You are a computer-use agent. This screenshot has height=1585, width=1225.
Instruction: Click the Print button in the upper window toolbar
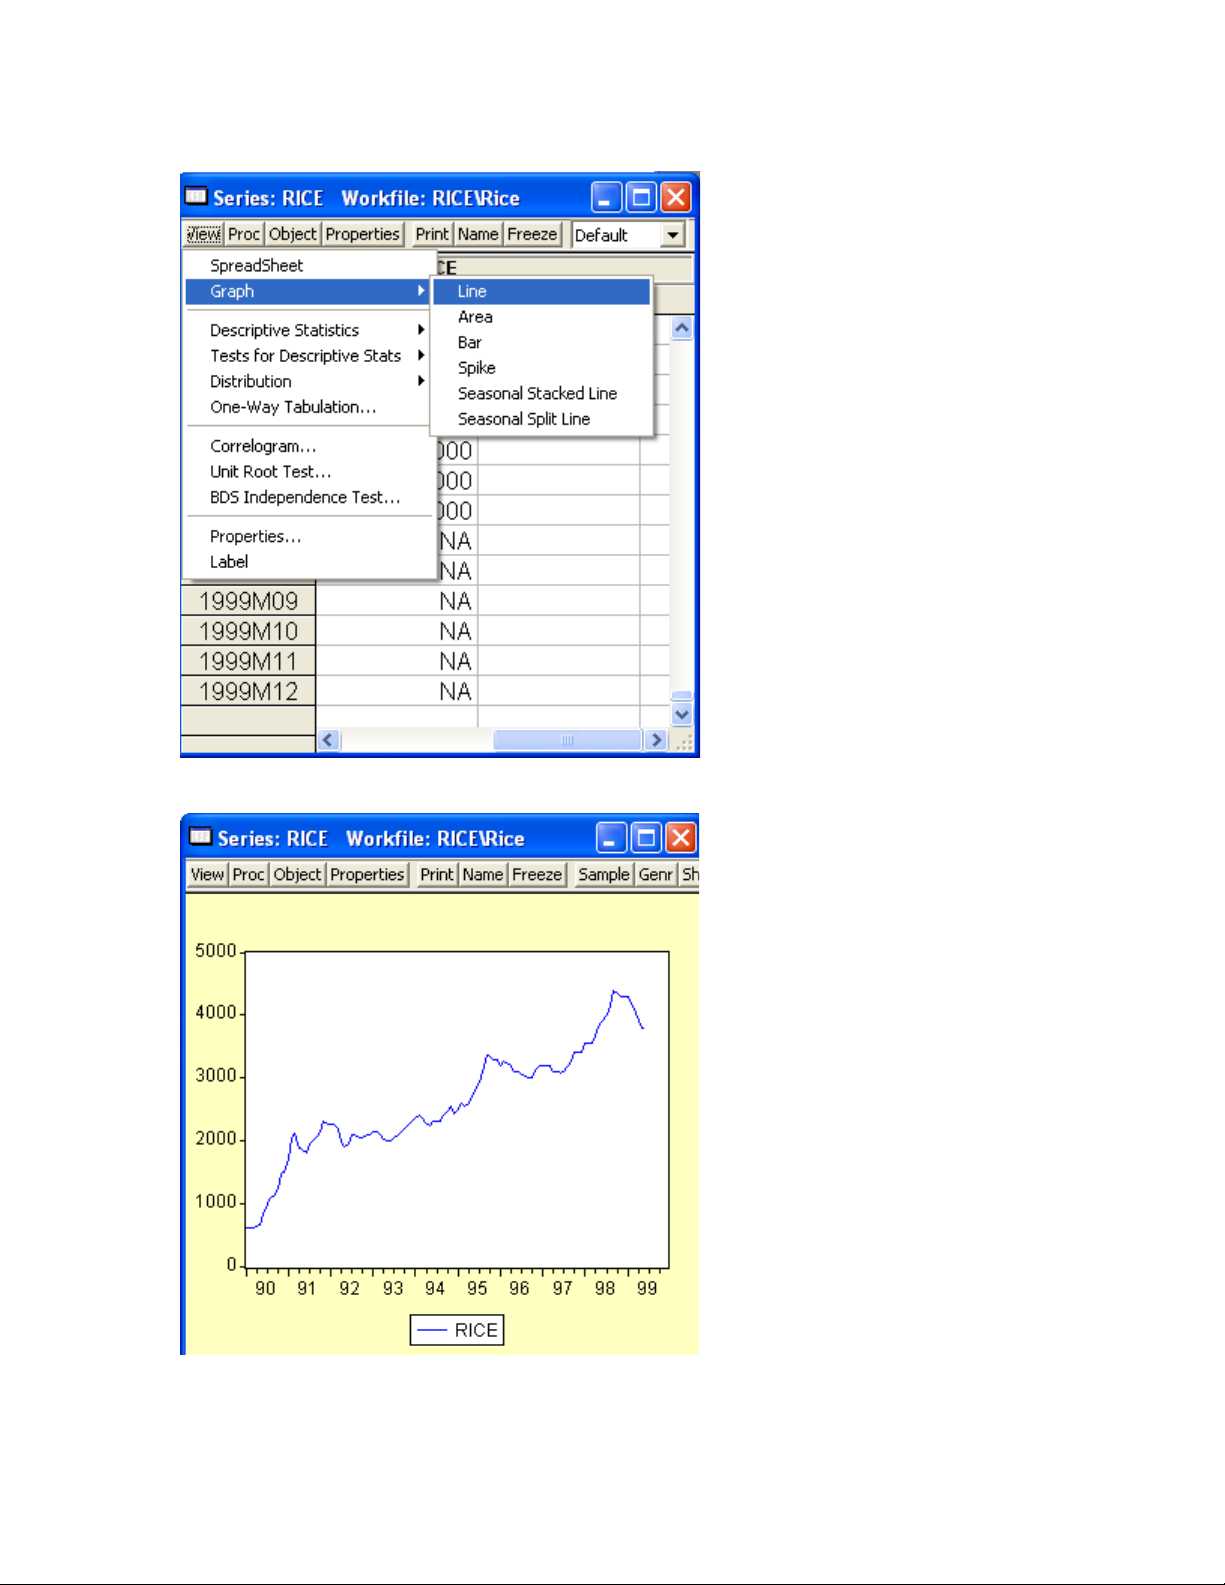[x=432, y=234]
